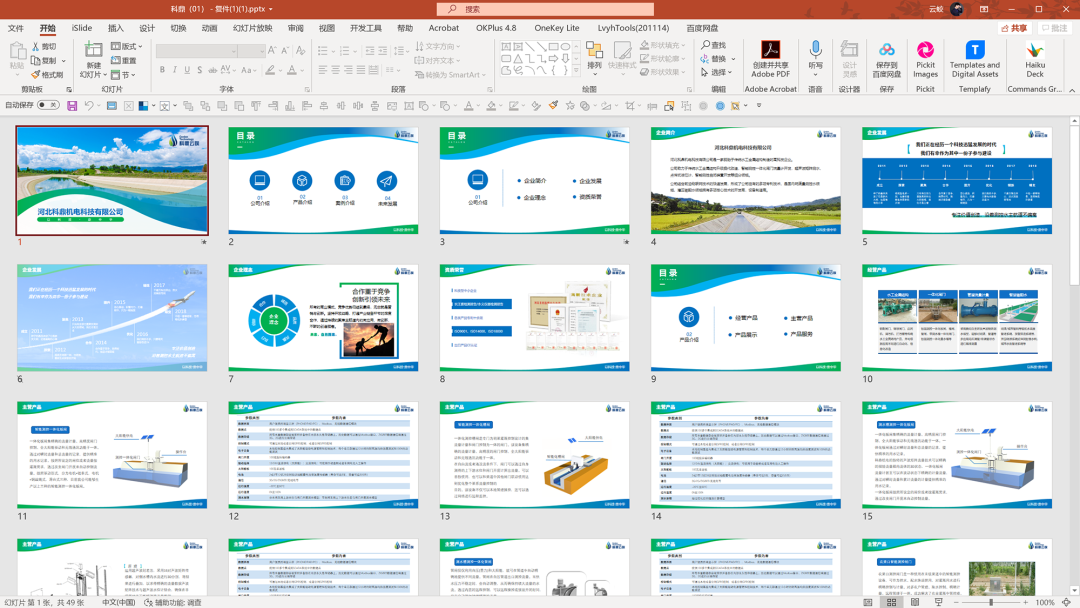1080x608 pixels.
Task: Click the Reset (重置) slide icon
Action: [x=116, y=61]
